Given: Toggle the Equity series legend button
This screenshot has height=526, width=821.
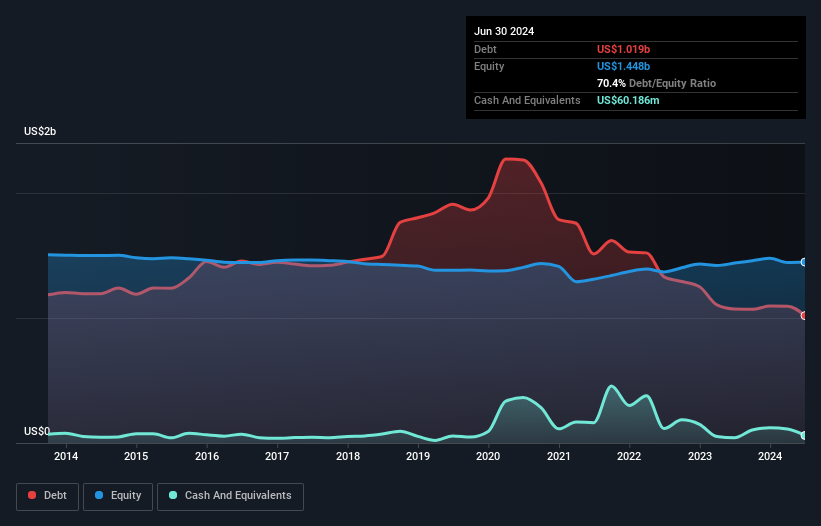Looking at the screenshot, I should click(x=118, y=496).
